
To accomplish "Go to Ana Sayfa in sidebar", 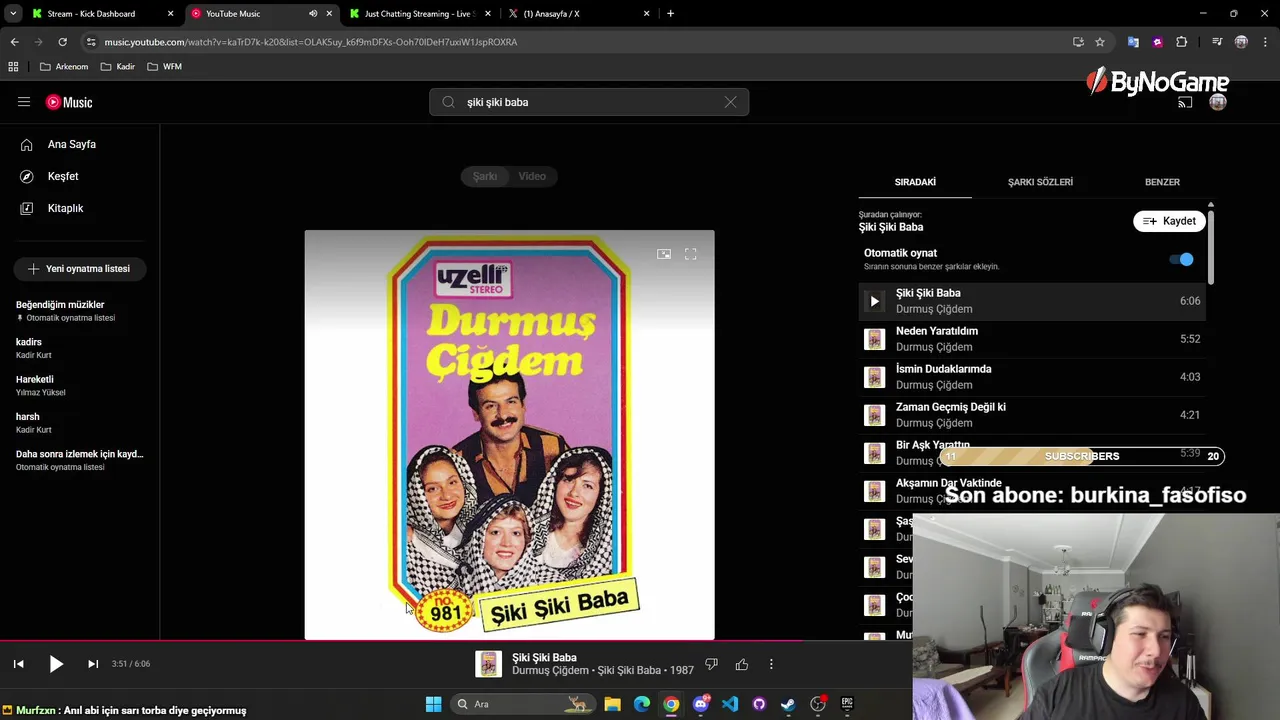I will (80, 144).
